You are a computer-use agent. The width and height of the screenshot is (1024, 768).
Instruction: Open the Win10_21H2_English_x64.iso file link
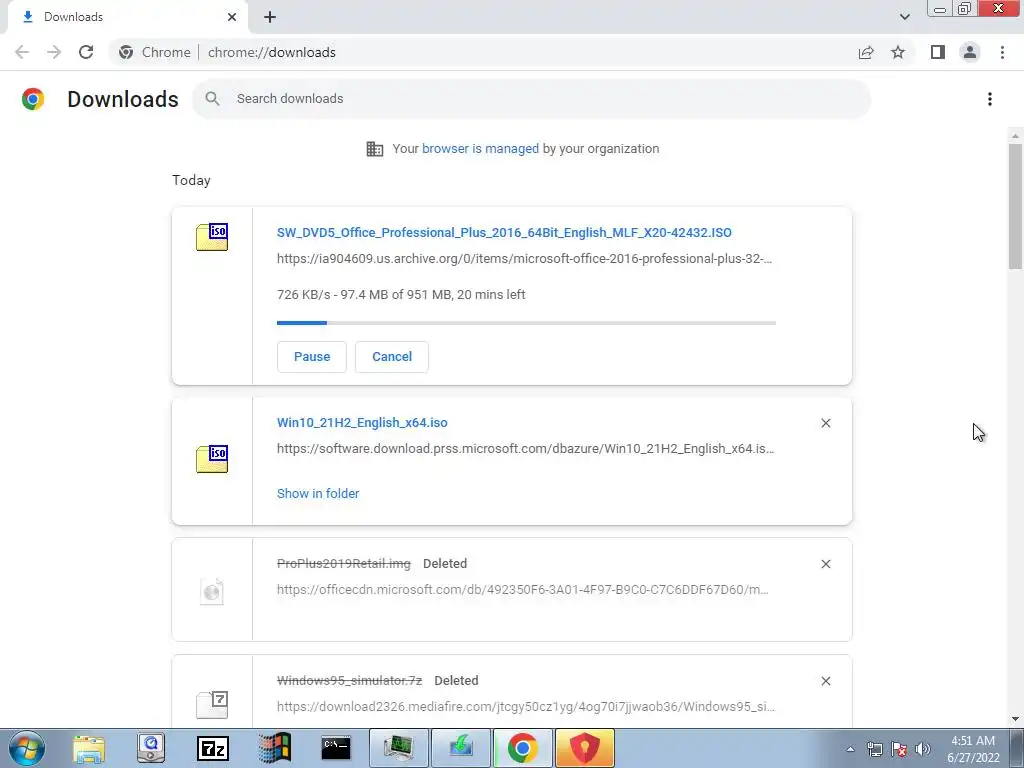[362, 423]
